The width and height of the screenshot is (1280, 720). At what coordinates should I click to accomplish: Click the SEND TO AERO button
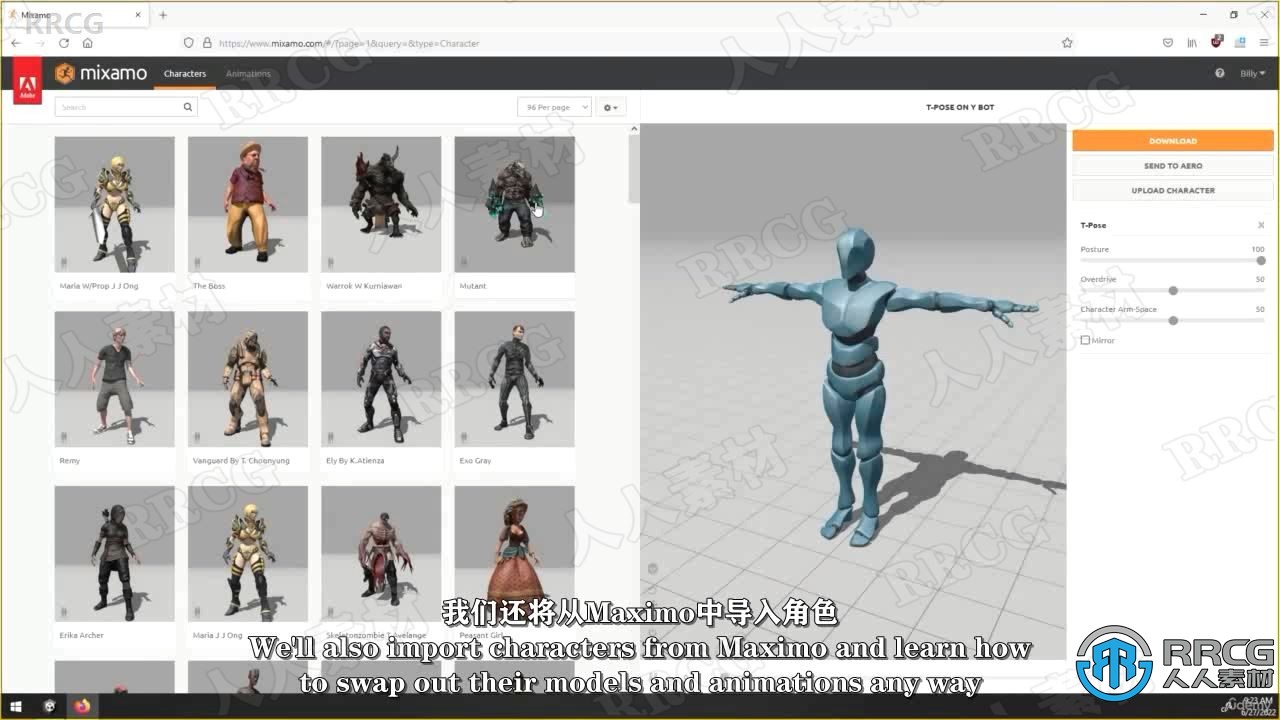(1172, 166)
